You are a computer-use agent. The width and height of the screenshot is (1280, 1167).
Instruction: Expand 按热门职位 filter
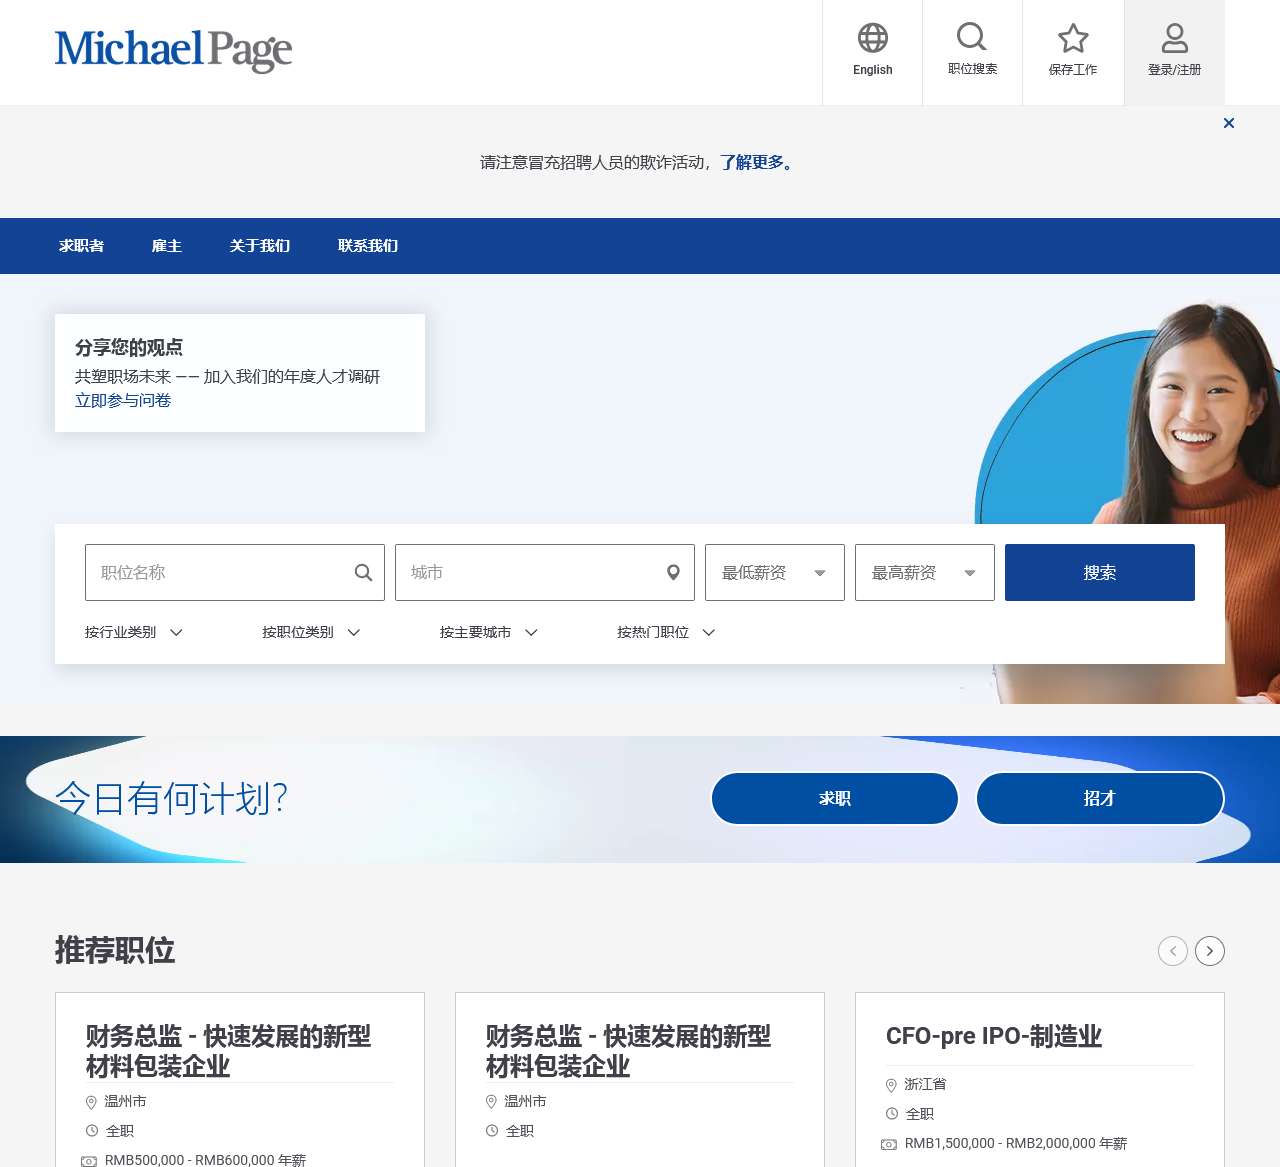click(666, 632)
